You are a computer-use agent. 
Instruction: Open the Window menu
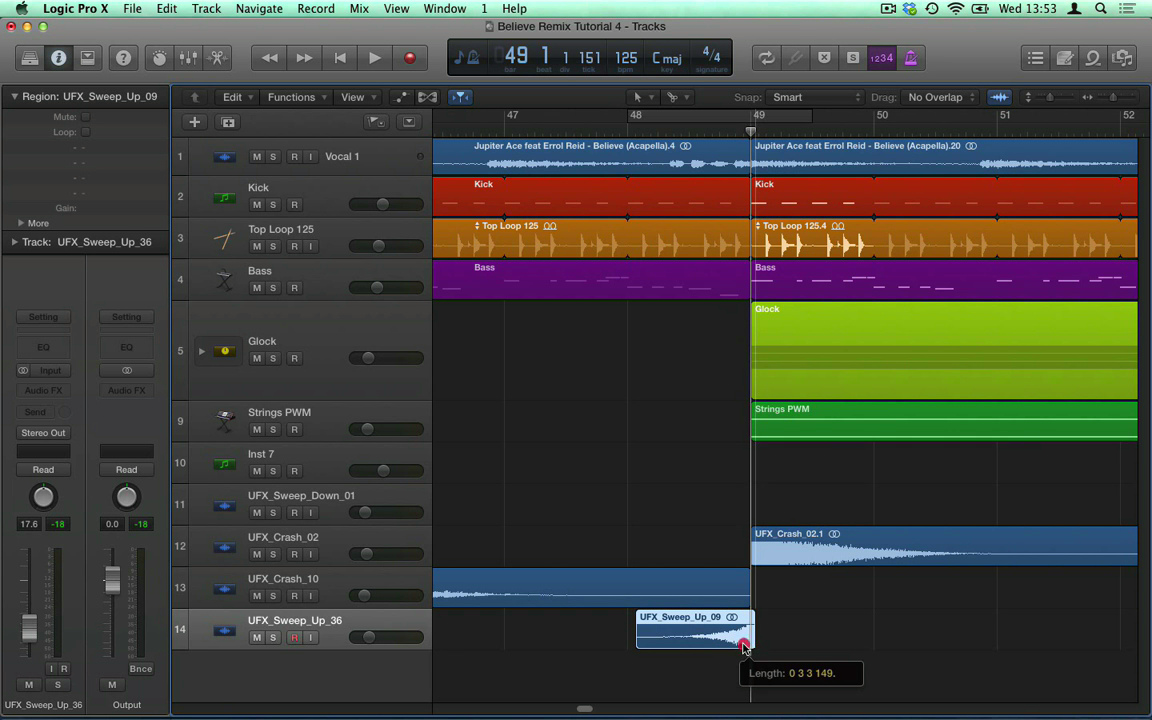pos(444,9)
